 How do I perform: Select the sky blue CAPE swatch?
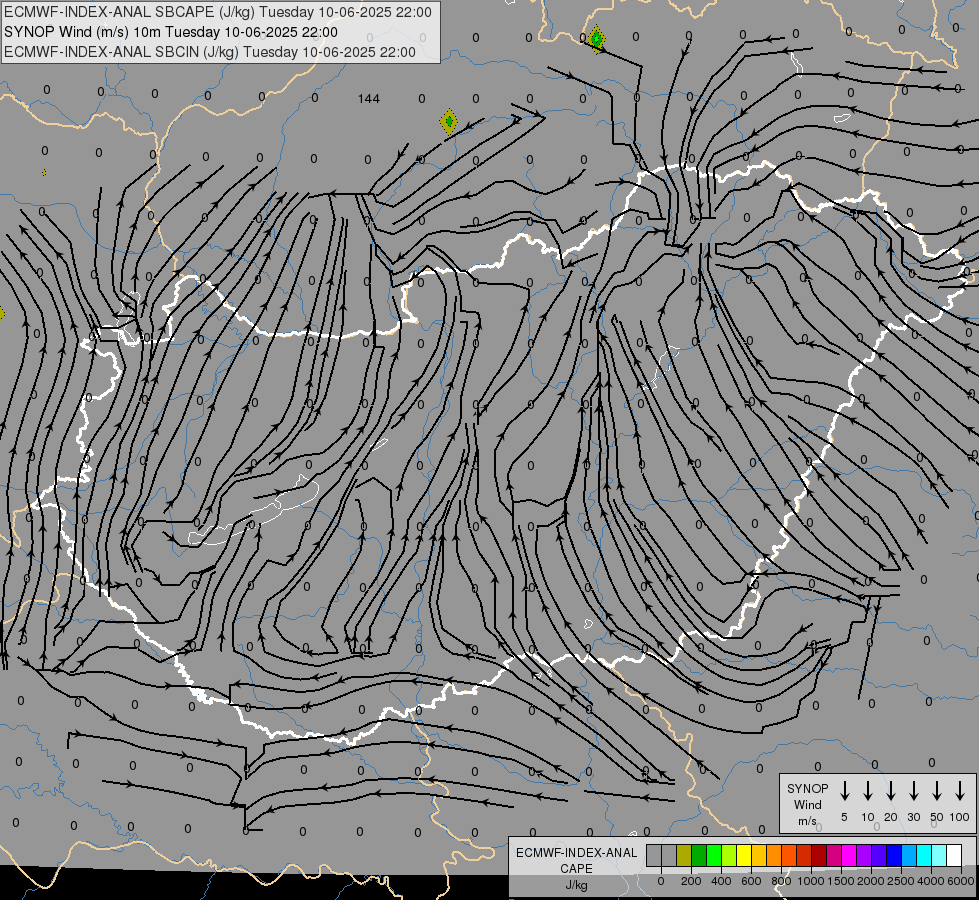pos(909,855)
